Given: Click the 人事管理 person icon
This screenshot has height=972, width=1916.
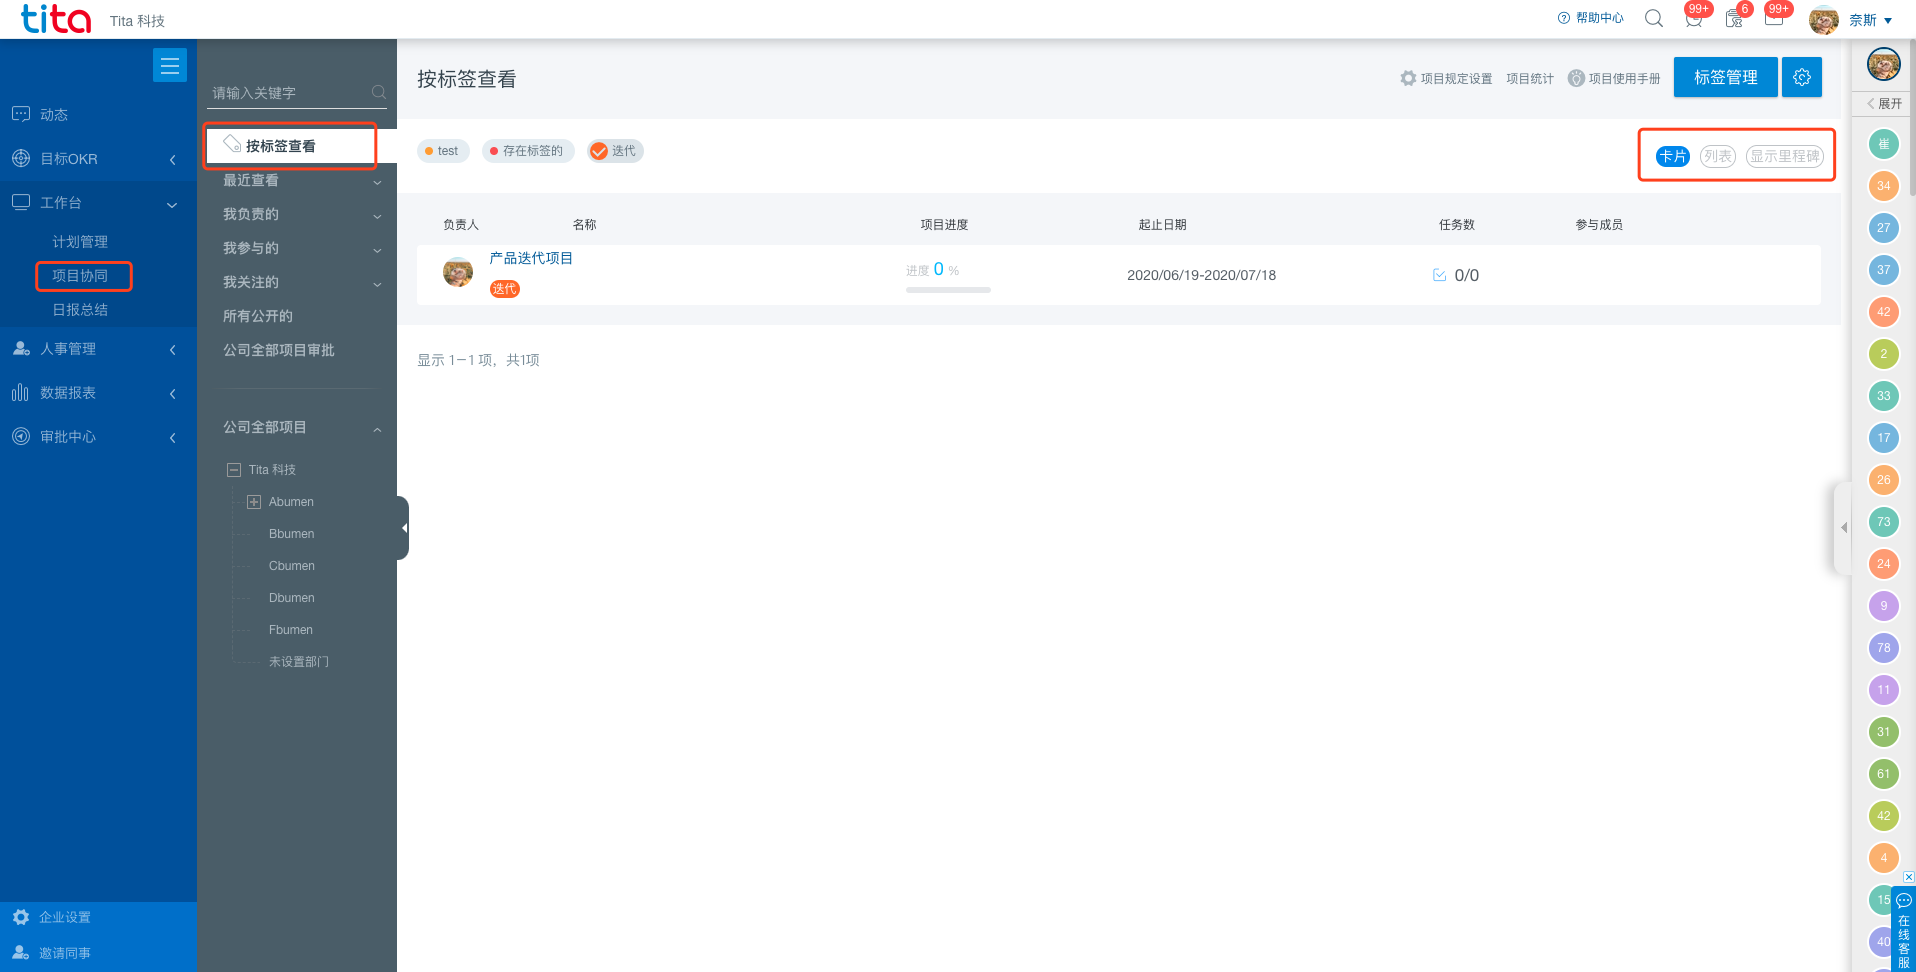Looking at the screenshot, I should point(21,349).
